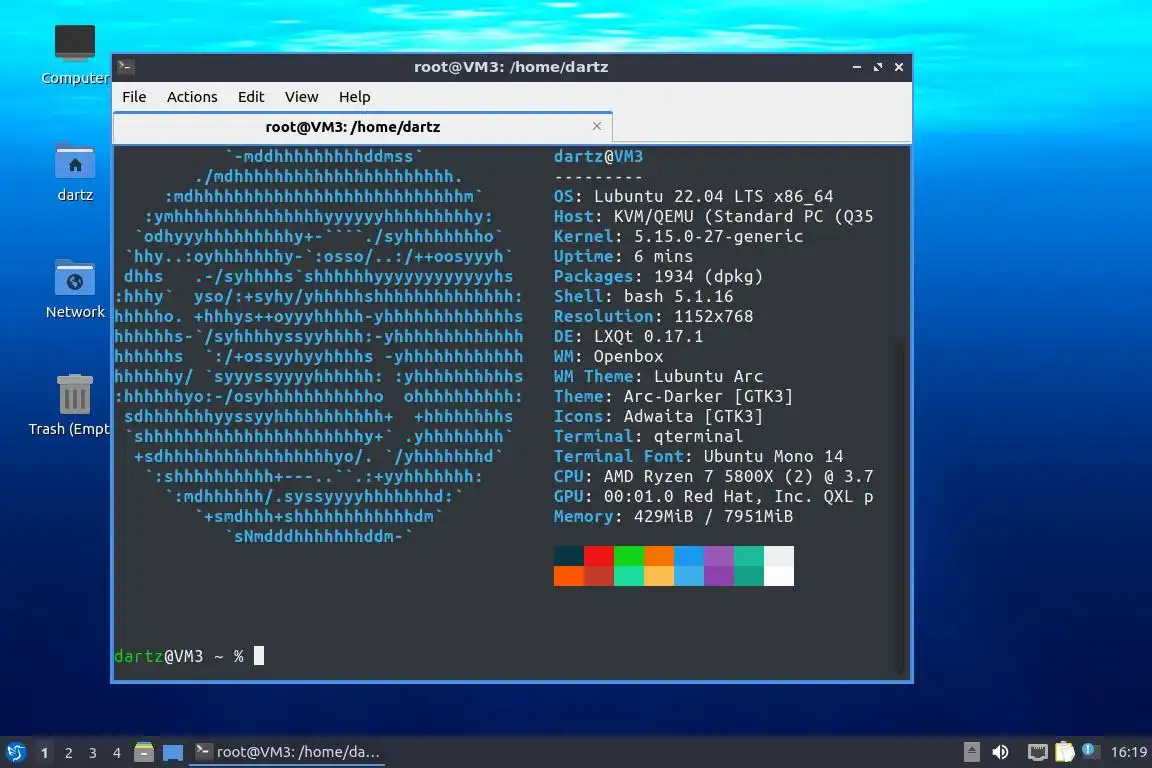
Task: Open the File menu
Action: [x=134, y=97]
